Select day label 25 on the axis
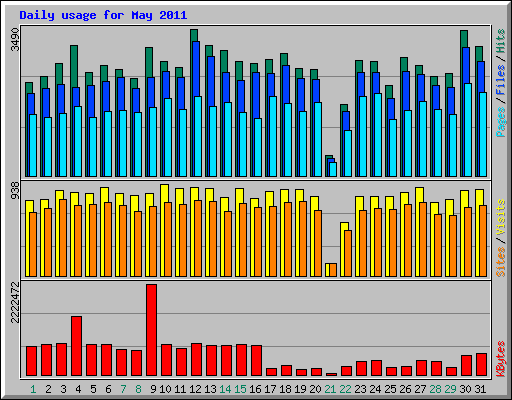512x400 pixels. pyautogui.click(x=390, y=389)
